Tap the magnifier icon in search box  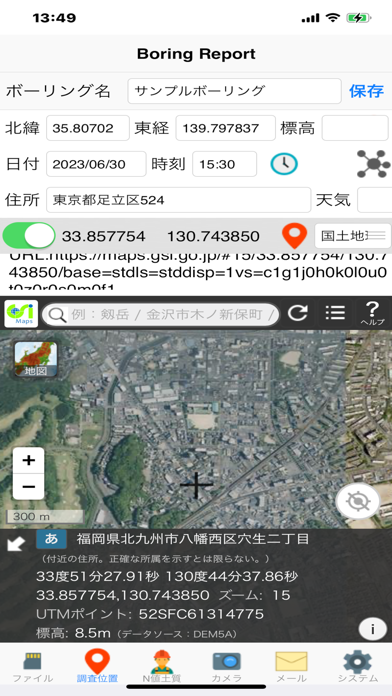tap(58, 315)
